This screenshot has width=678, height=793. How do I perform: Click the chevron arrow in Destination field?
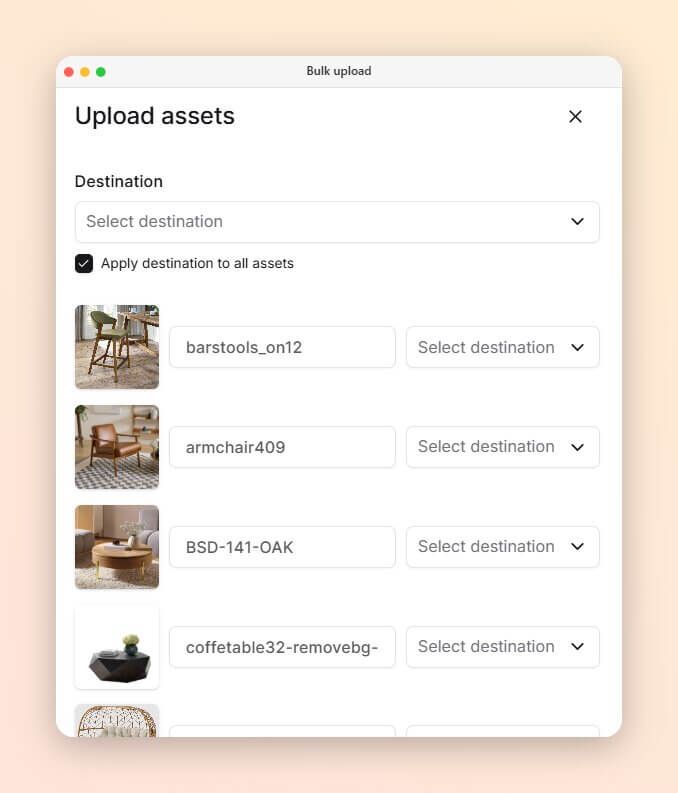(x=577, y=222)
